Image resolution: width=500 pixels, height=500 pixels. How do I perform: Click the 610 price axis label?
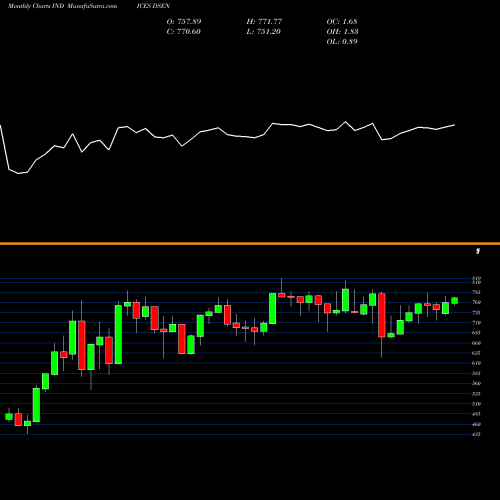[477, 363]
